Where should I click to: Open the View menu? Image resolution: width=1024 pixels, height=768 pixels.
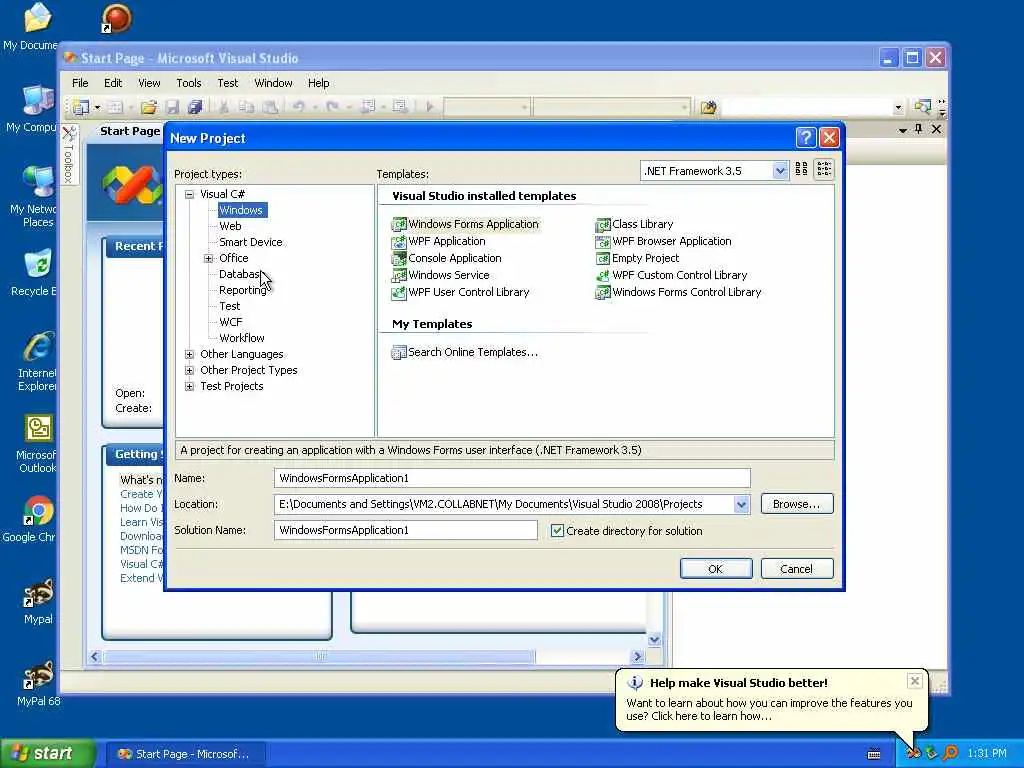click(x=149, y=83)
